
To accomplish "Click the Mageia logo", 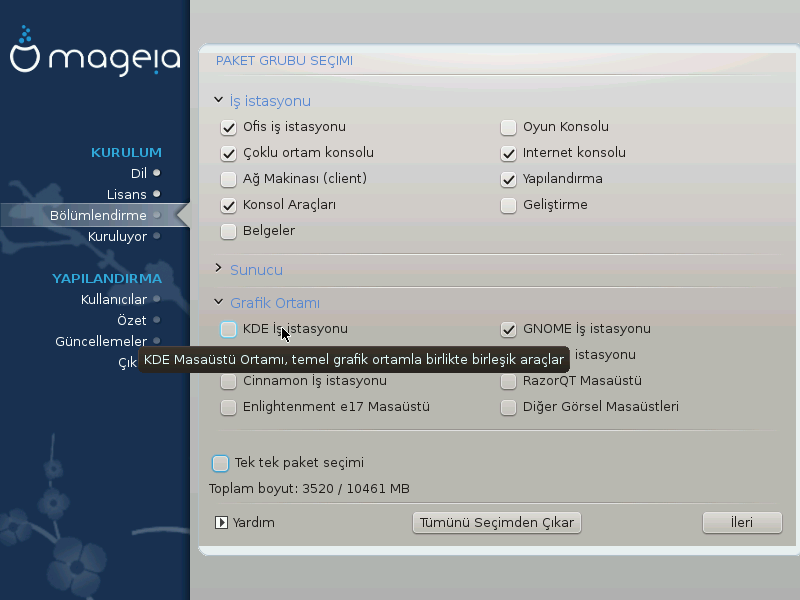I will [95, 52].
